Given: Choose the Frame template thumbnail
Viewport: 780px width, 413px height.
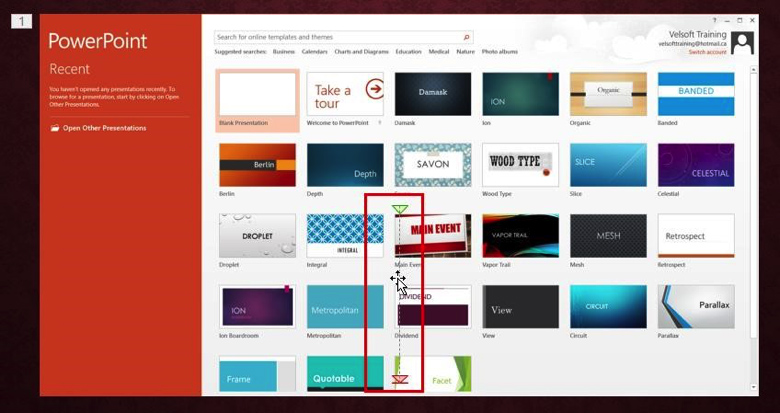Looking at the screenshot, I should (257, 374).
